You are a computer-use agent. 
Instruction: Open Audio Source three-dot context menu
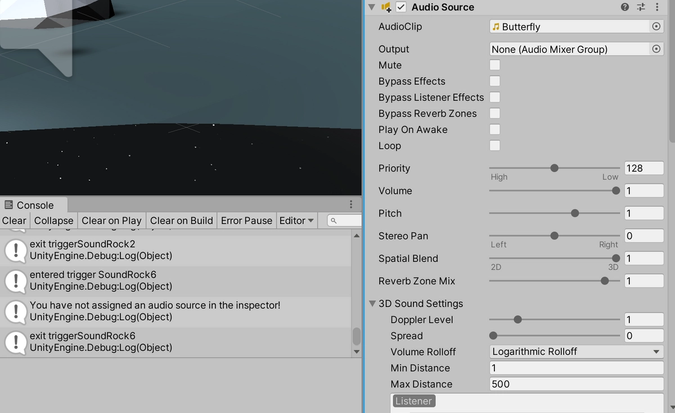click(x=657, y=7)
